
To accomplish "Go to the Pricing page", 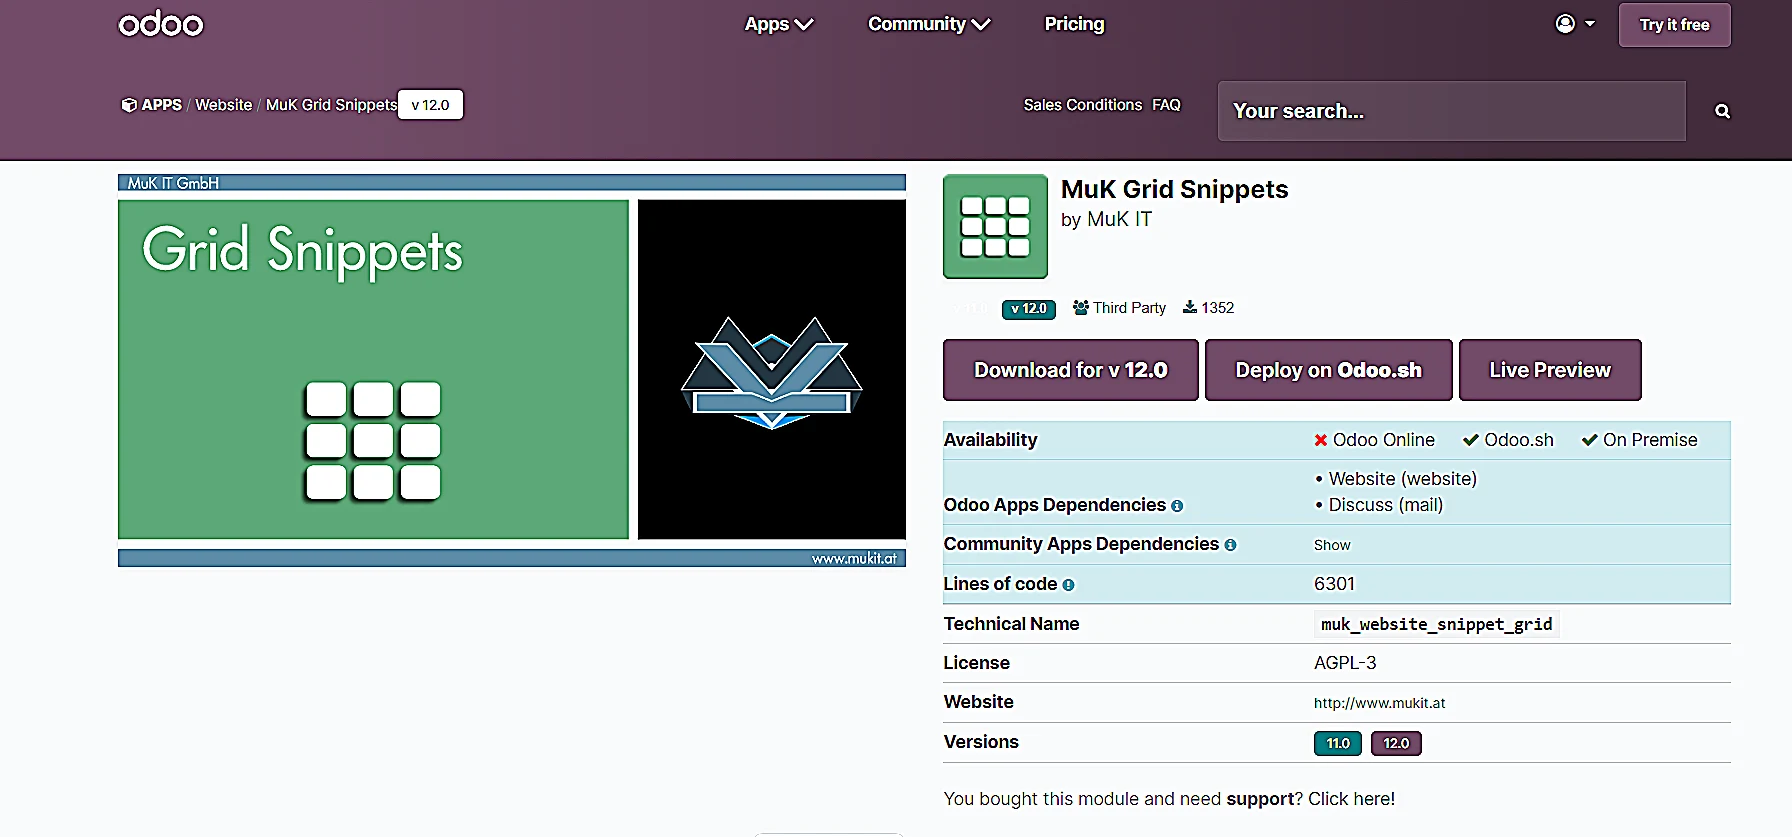I will click(x=1074, y=24).
